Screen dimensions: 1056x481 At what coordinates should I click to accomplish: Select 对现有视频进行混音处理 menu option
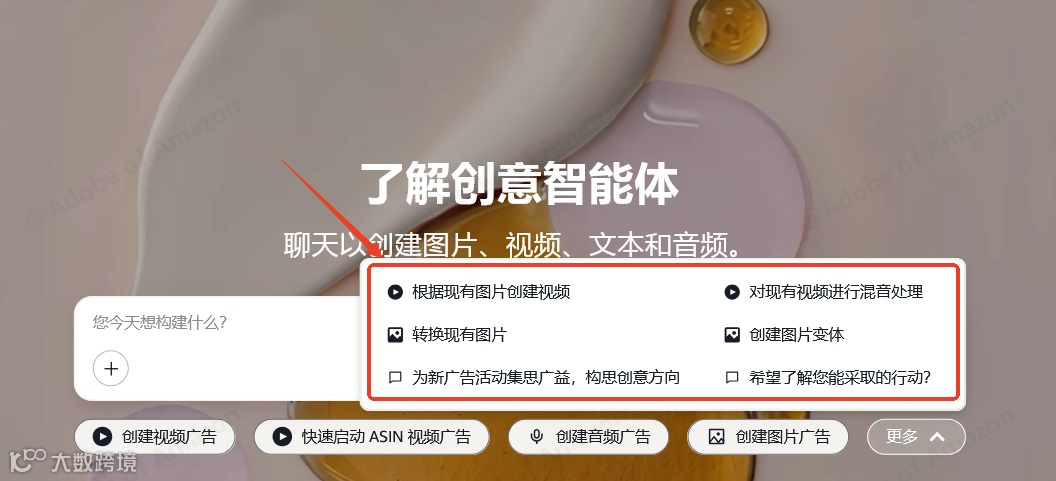[823, 292]
